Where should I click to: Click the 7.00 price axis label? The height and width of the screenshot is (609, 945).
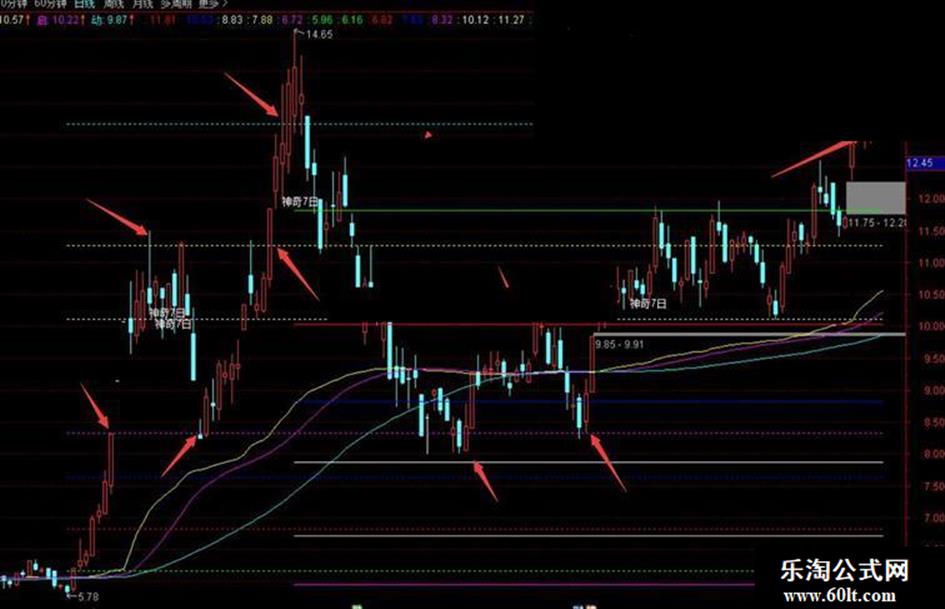[934, 517]
